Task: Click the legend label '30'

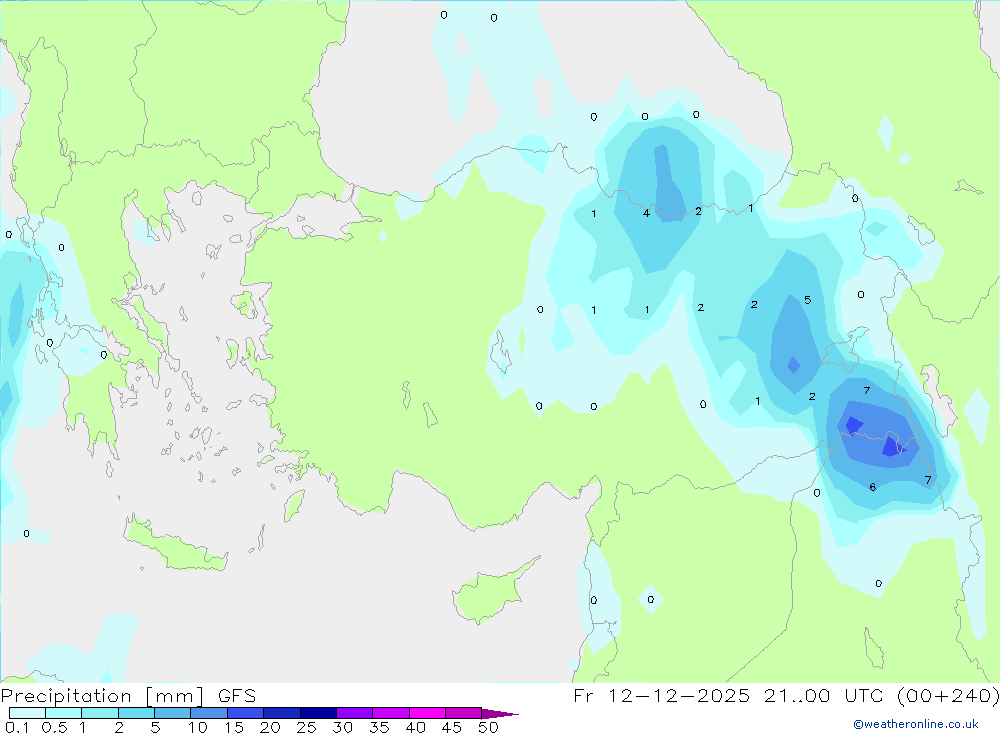Action: (342, 727)
